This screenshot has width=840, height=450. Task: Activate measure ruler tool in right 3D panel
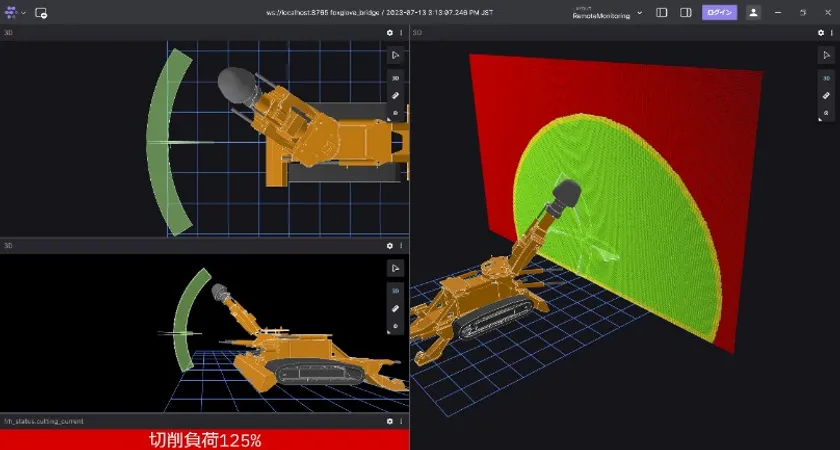826,96
